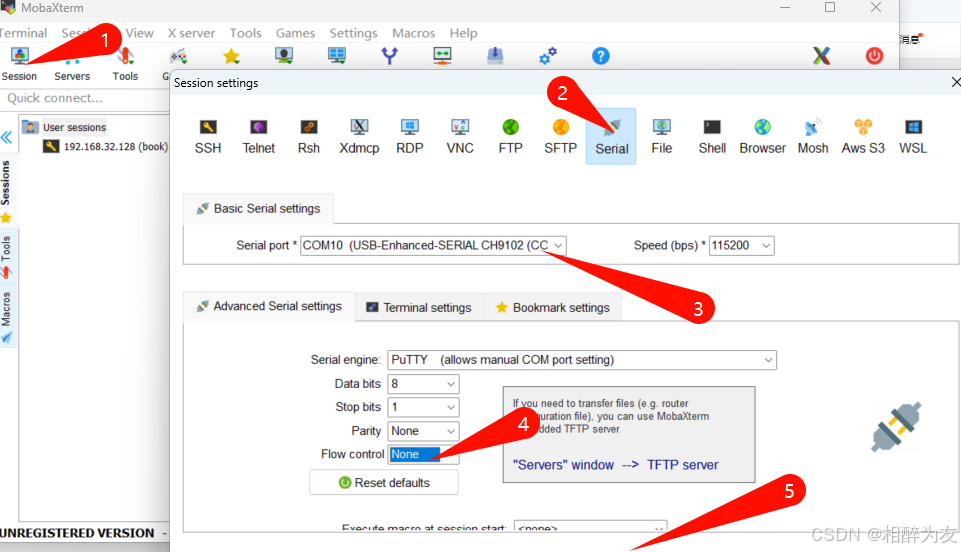Select the 192.168.32.128 (book) session
961x552 pixels.
click(x=105, y=146)
